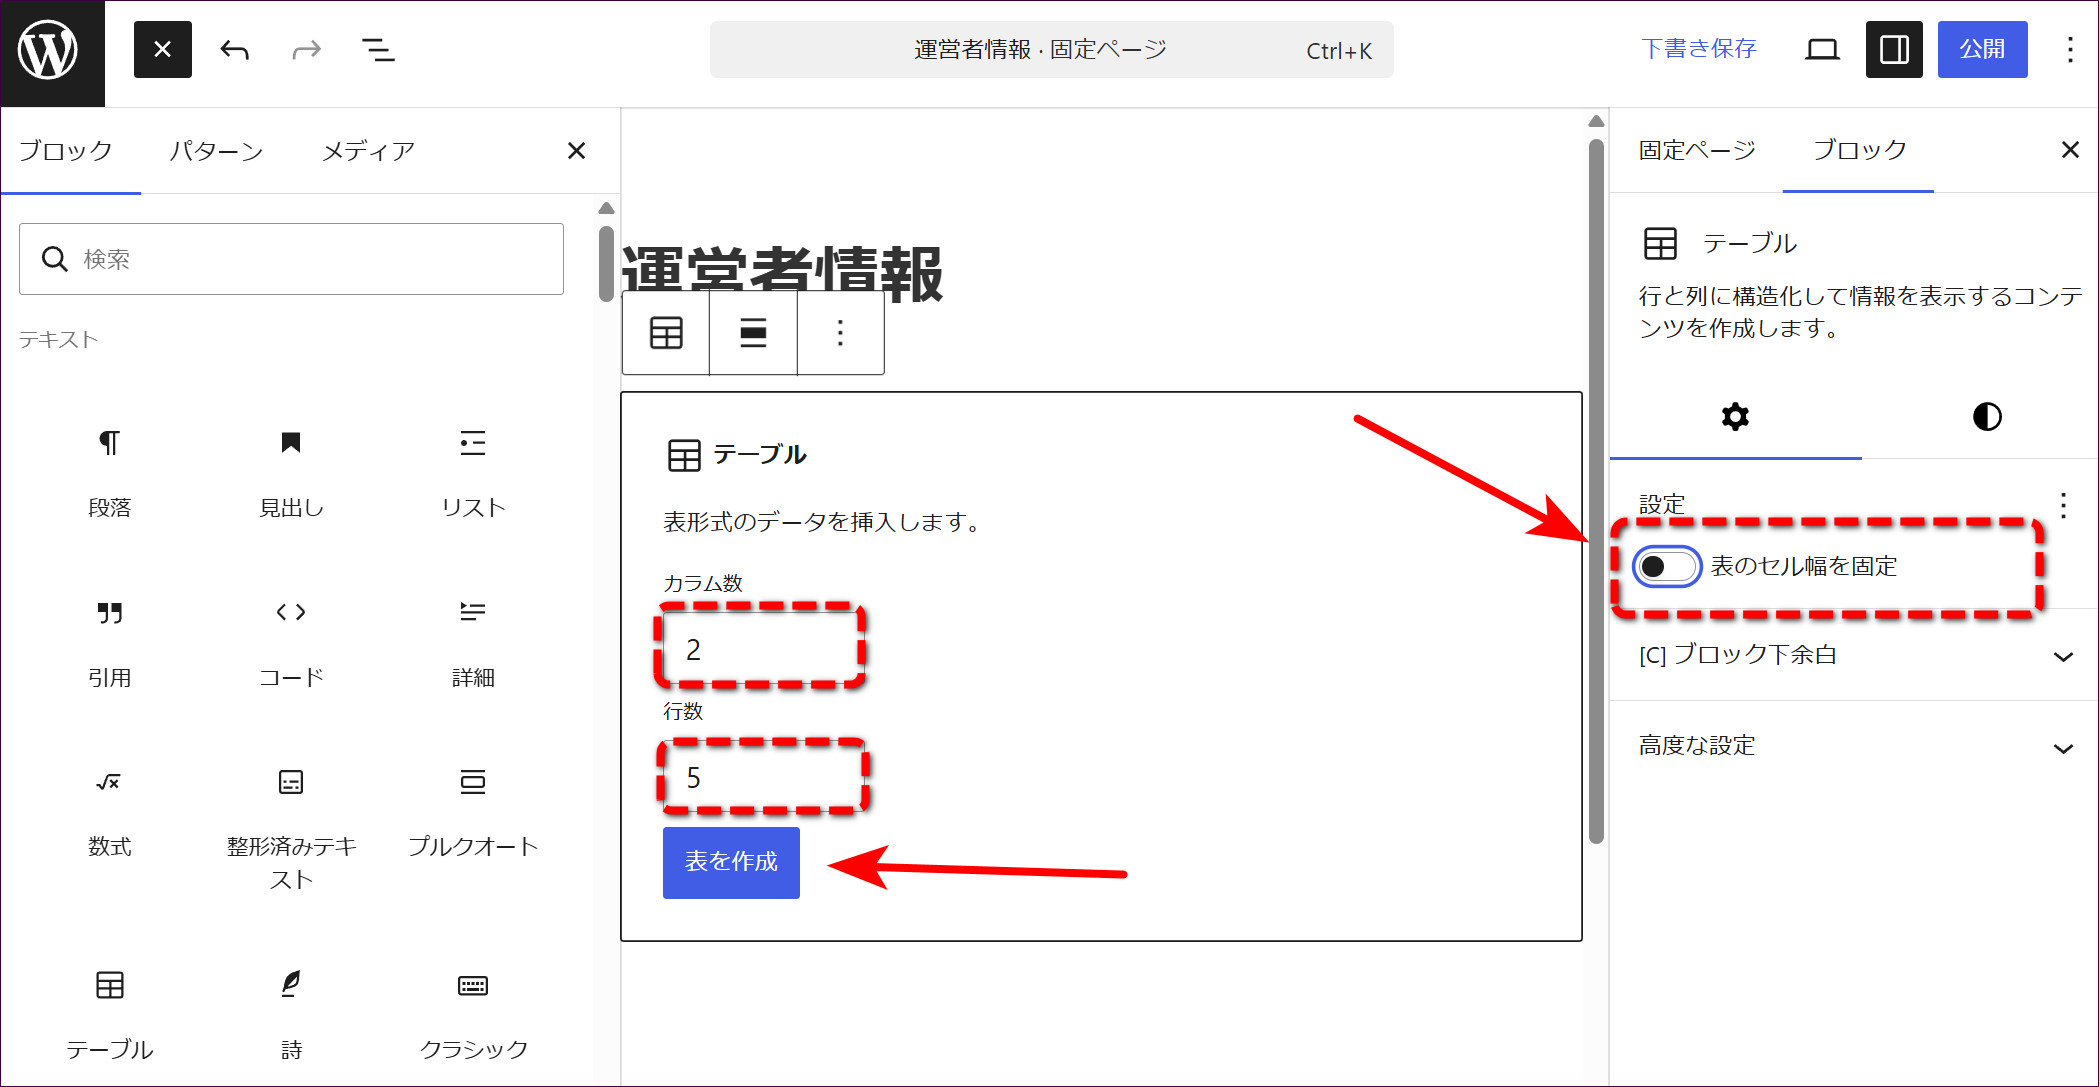The height and width of the screenshot is (1087, 2099).
Task: Open the 設定 panel options menu
Action: pyautogui.click(x=2063, y=505)
